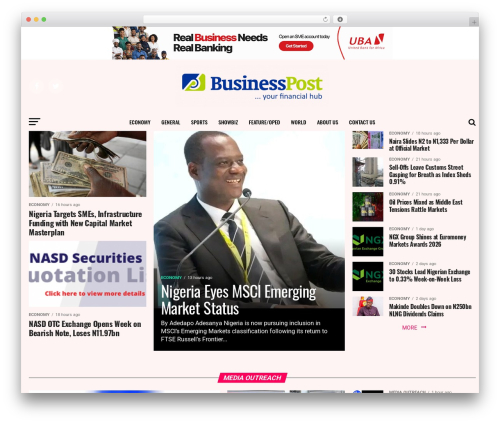Click the faded Twitter social icon

(x=56, y=86)
